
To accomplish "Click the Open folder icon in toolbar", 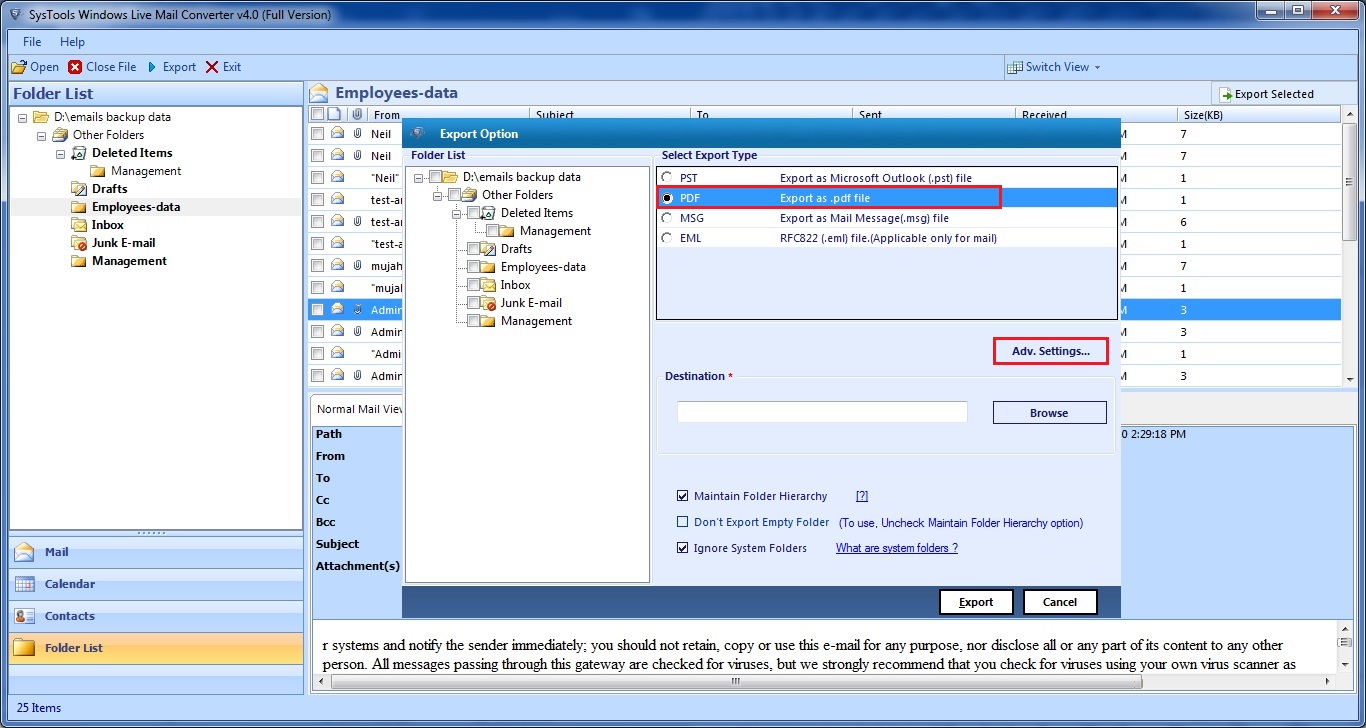I will 19,67.
